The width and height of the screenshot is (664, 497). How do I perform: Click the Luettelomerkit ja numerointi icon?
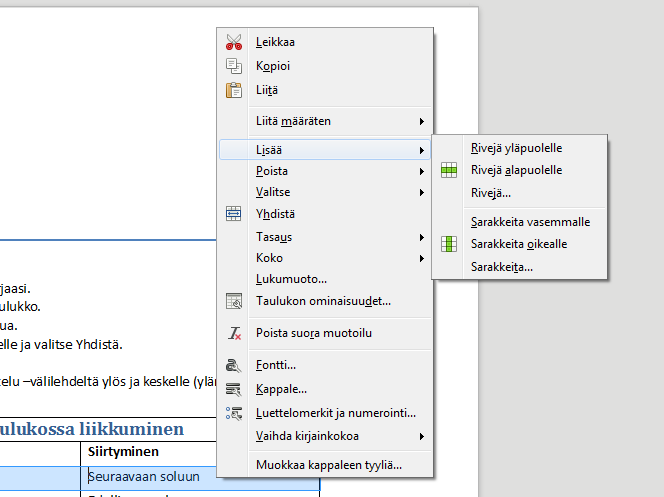coord(234,413)
